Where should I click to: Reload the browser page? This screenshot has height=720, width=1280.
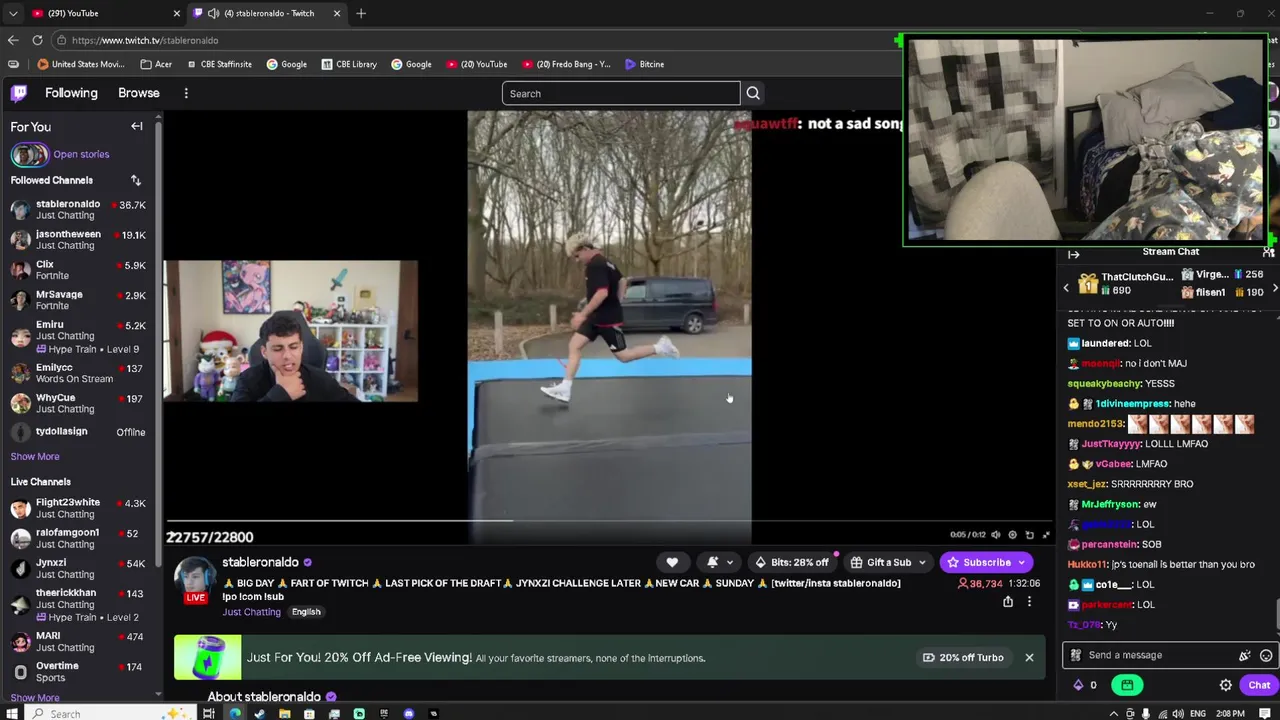(x=37, y=40)
